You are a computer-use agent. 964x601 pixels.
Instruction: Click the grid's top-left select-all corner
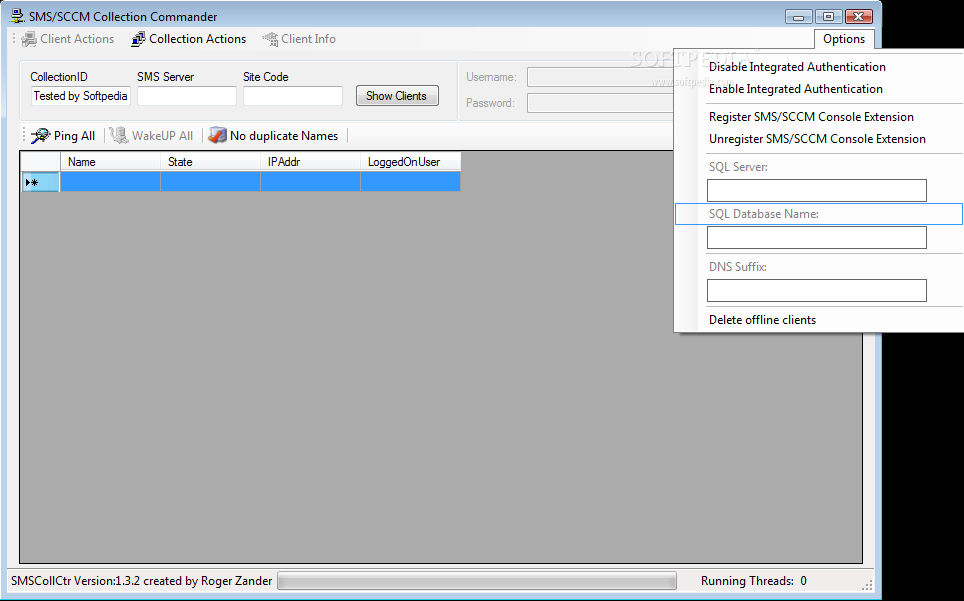pos(40,162)
